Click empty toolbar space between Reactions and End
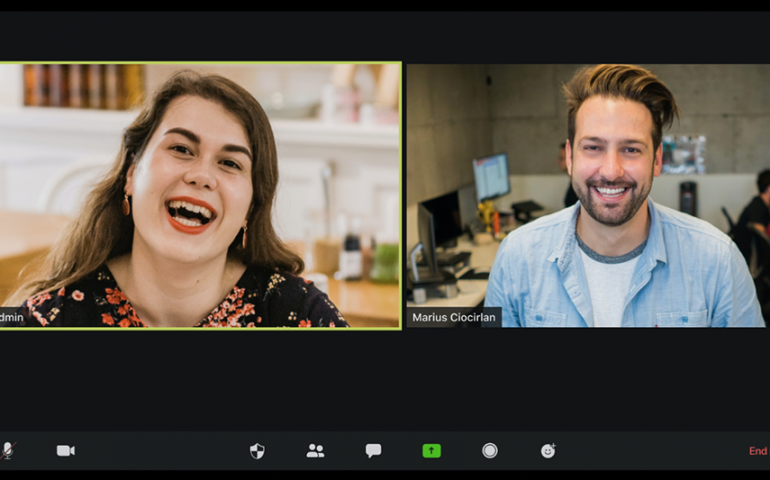The height and width of the screenshot is (480, 770). click(x=650, y=451)
